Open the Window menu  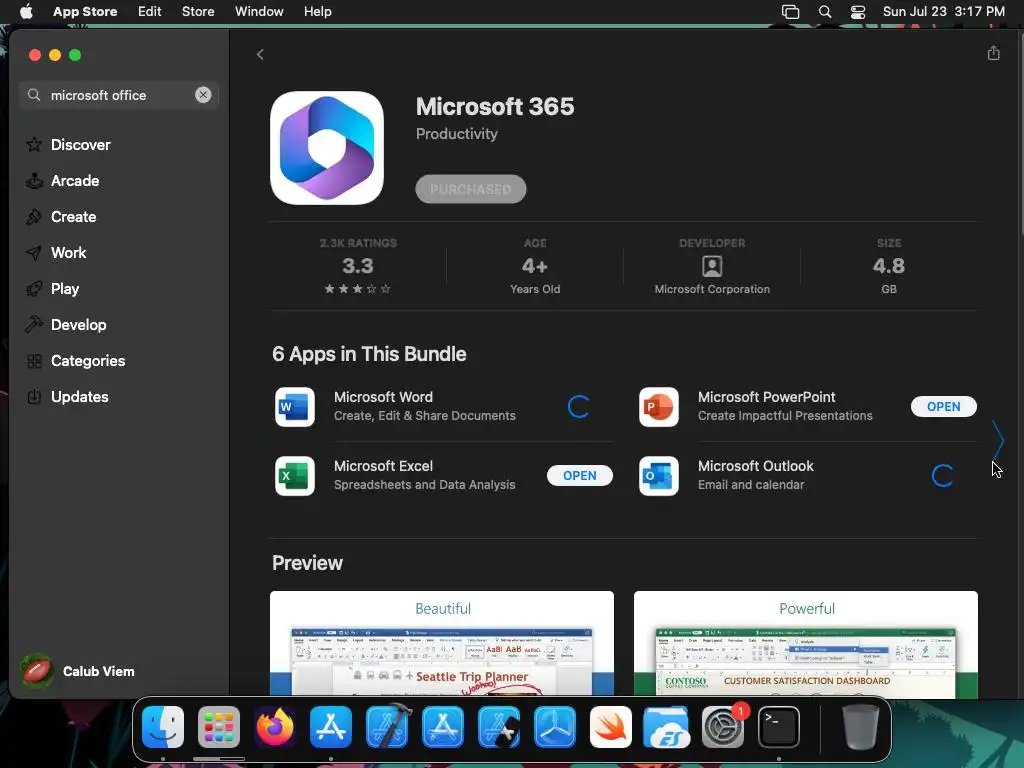point(259,12)
